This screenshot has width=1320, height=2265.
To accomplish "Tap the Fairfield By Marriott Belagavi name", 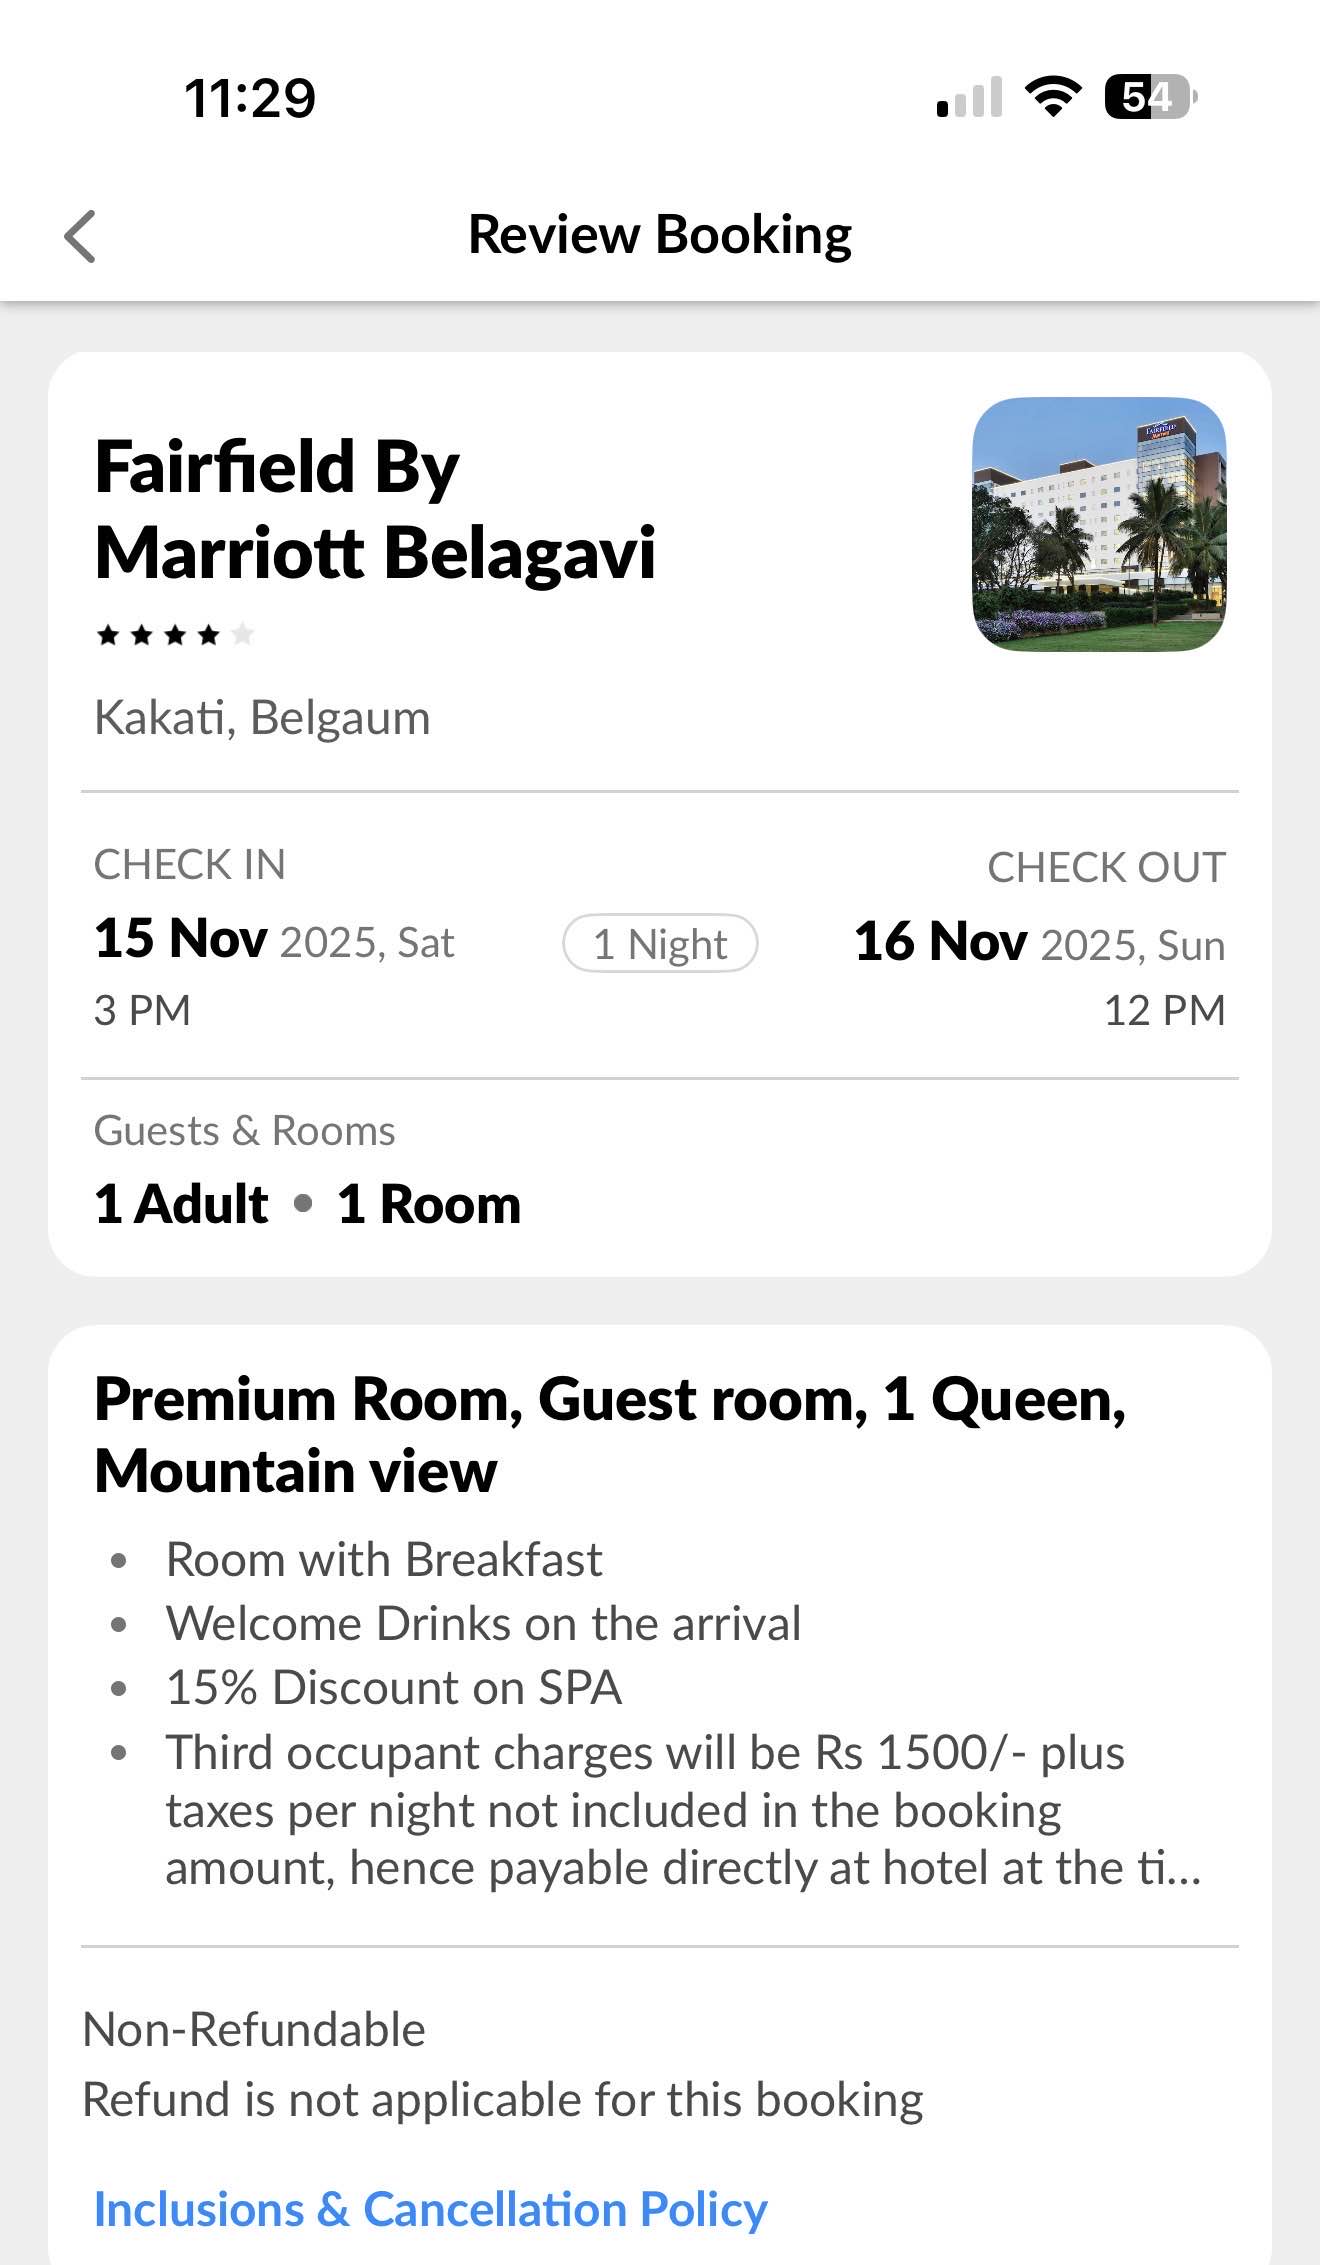I will (375, 510).
